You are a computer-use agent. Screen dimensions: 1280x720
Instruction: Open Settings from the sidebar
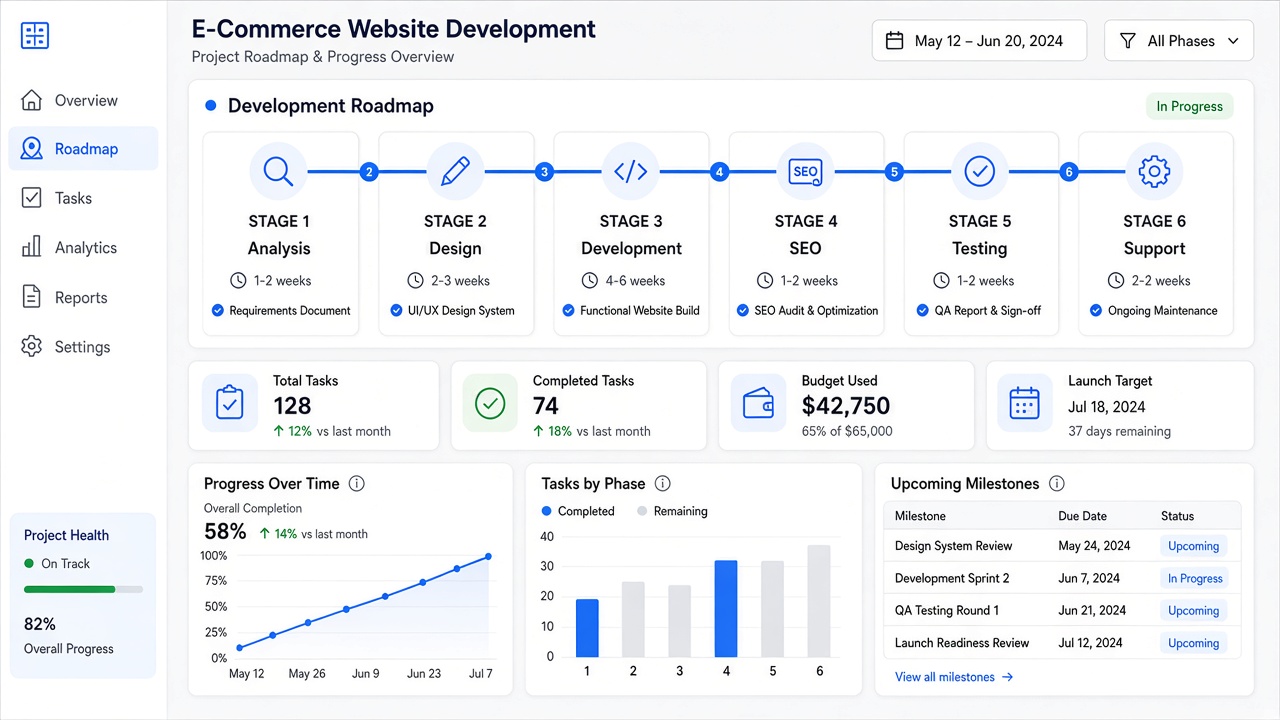click(83, 347)
